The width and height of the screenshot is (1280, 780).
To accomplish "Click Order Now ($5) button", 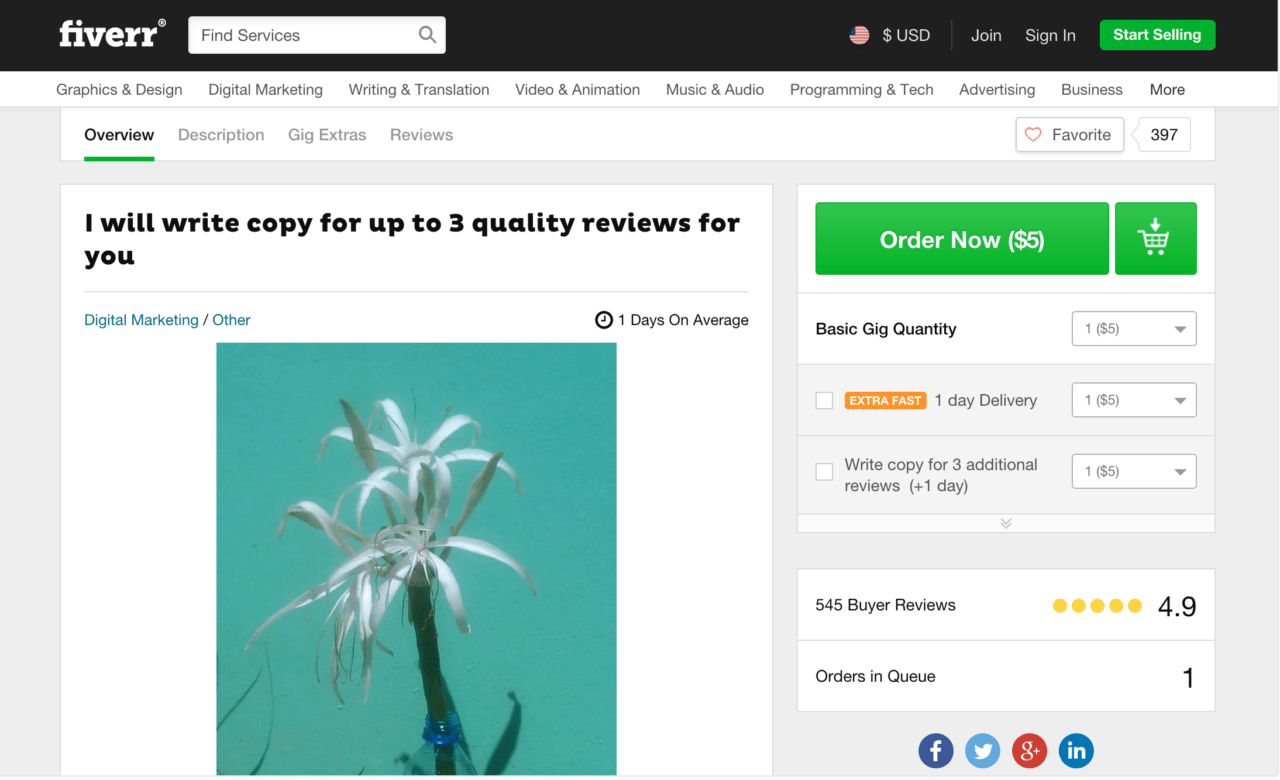I will coord(962,238).
